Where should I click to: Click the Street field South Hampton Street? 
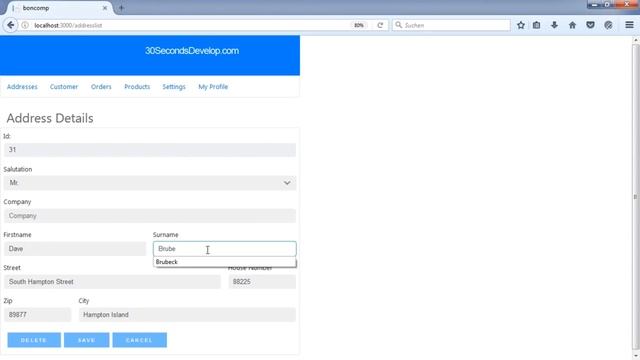click(x=112, y=282)
